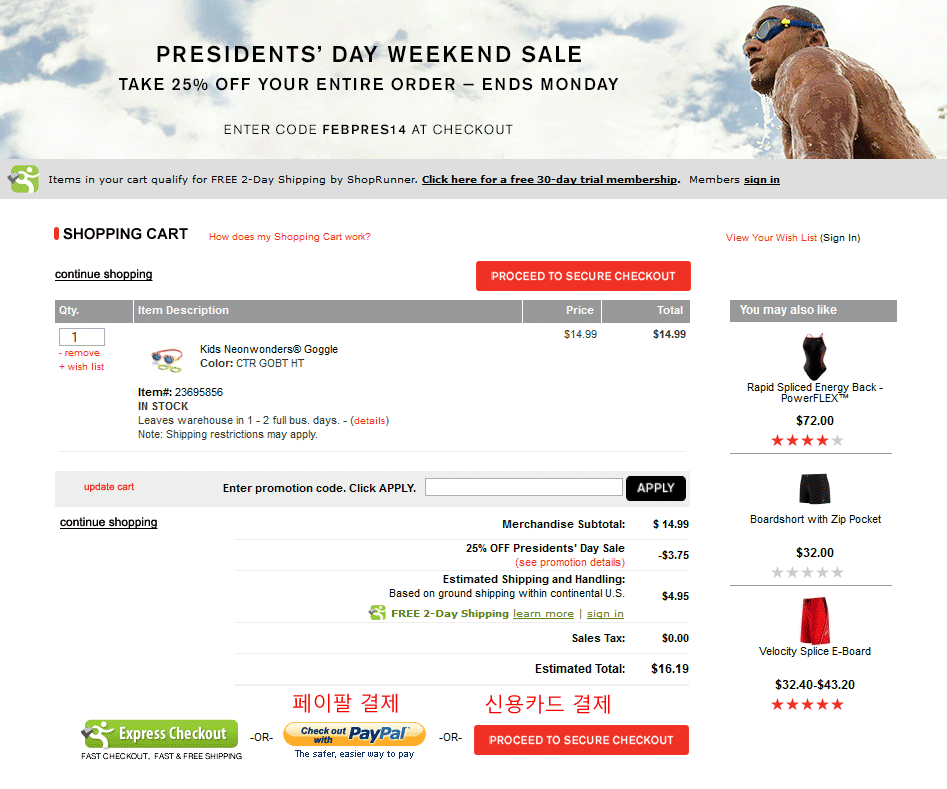
Task: Check out with PayPal button
Action: point(354,734)
